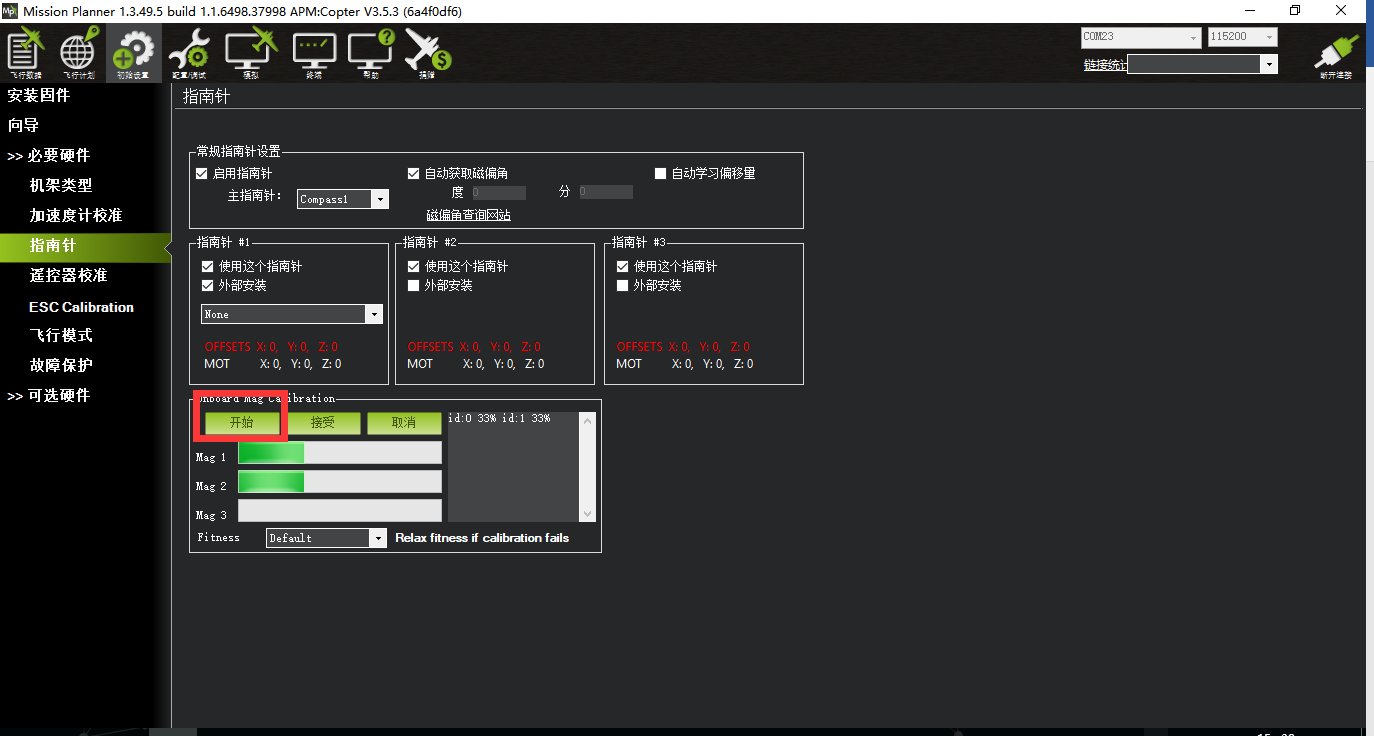Open ESC Calibration from the sidebar
This screenshot has height=736, width=1374.
click(81, 307)
